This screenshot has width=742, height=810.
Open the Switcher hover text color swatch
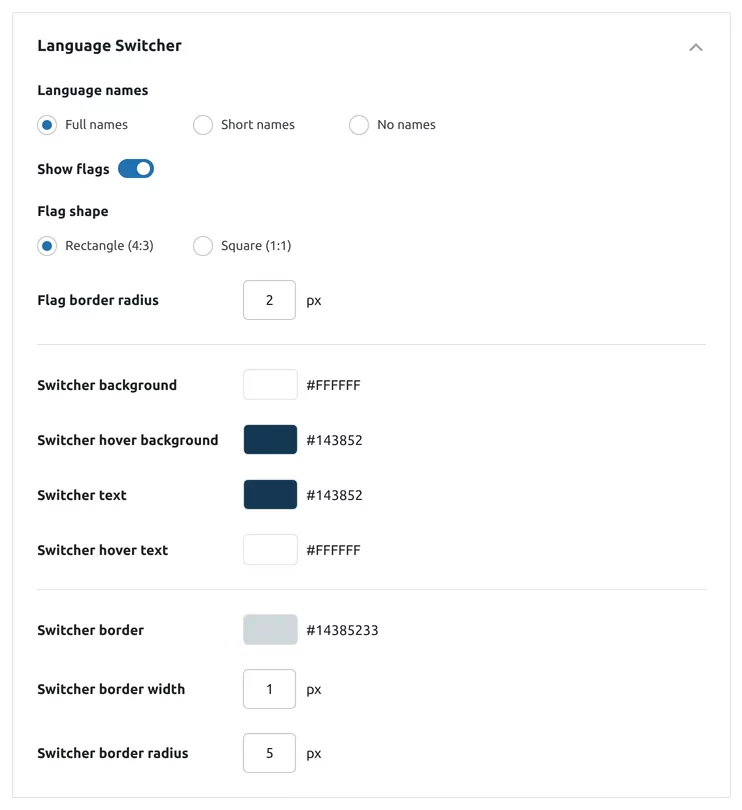pyautogui.click(x=270, y=550)
